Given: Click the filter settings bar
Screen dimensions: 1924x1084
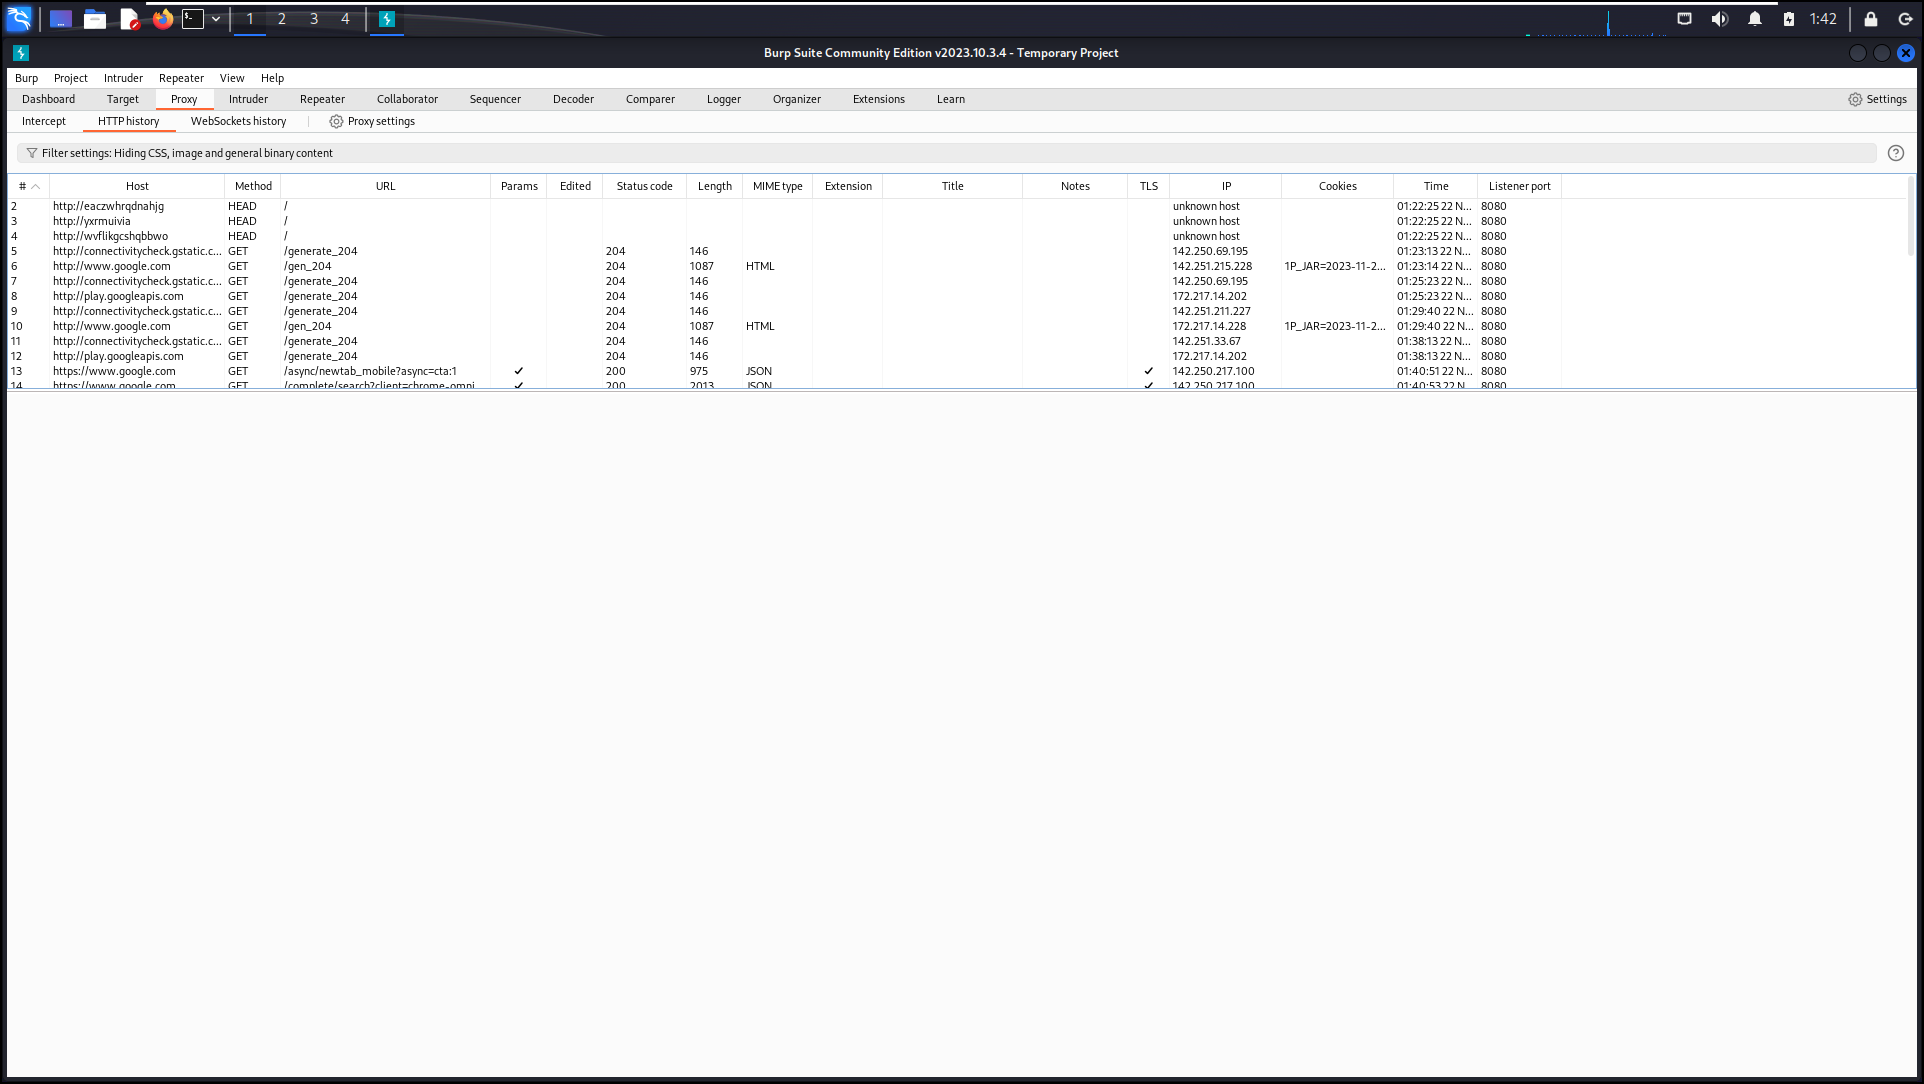Looking at the screenshot, I should 946,153.
